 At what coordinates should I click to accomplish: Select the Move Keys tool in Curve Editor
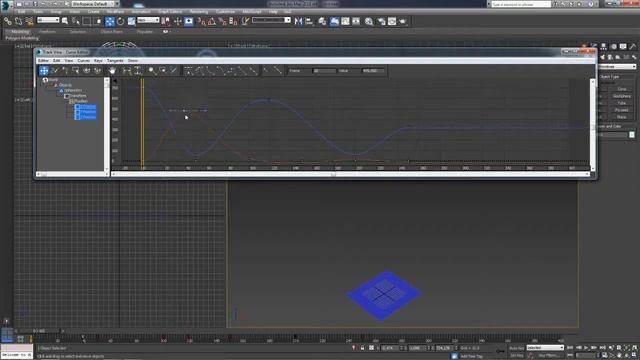44,71
